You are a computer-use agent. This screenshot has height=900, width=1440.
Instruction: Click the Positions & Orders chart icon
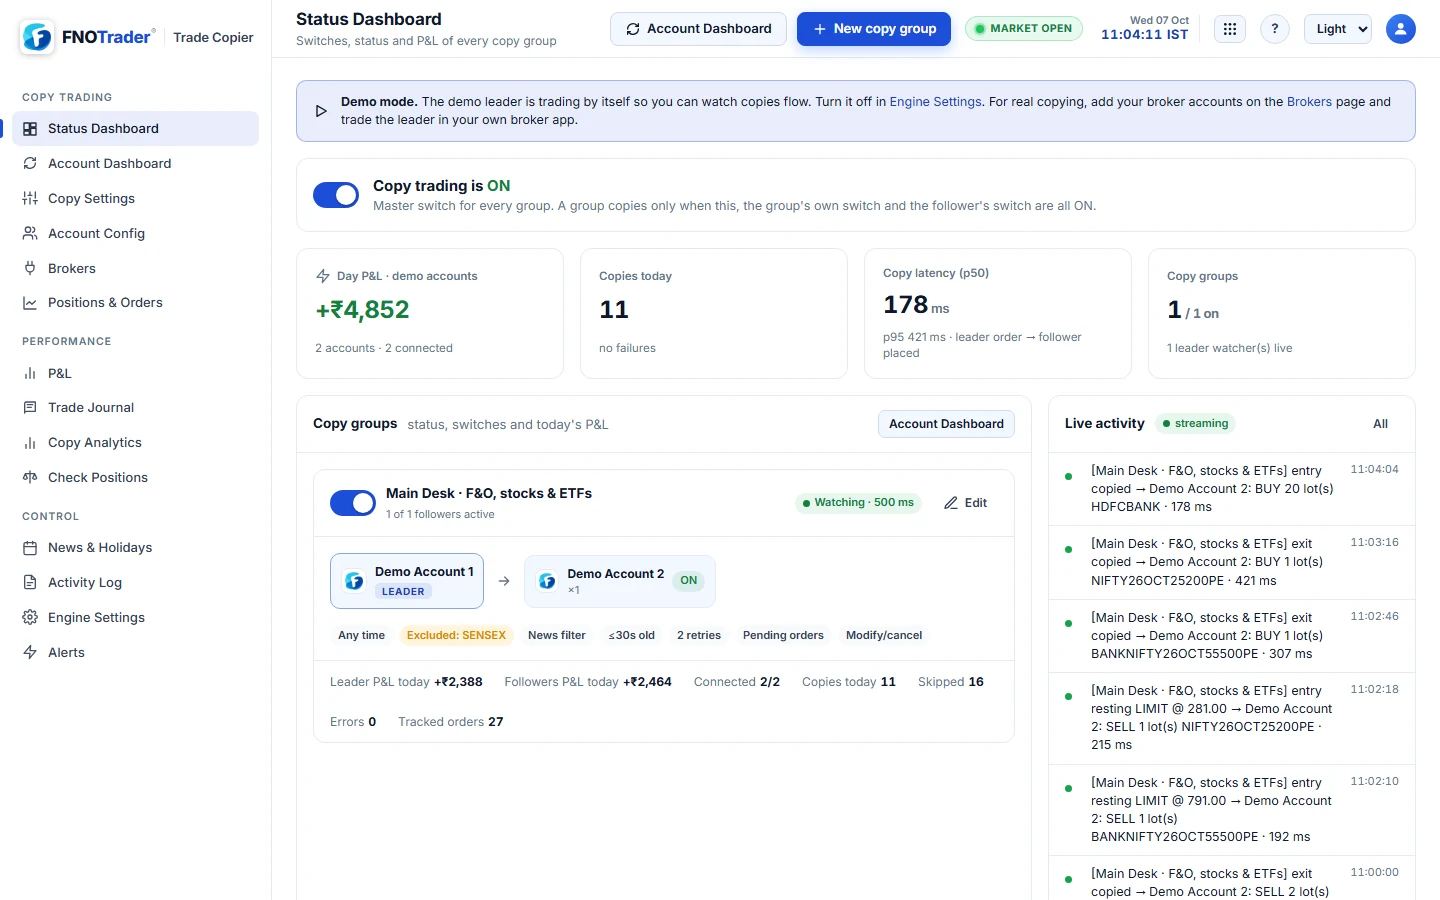tap(30, 303)
